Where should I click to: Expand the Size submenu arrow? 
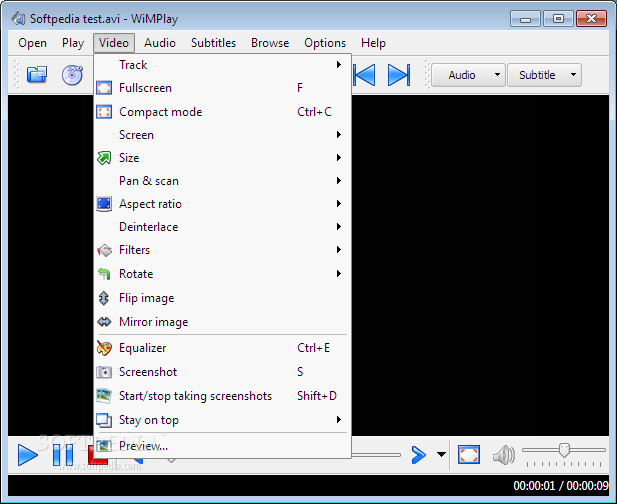click(339, 158)
